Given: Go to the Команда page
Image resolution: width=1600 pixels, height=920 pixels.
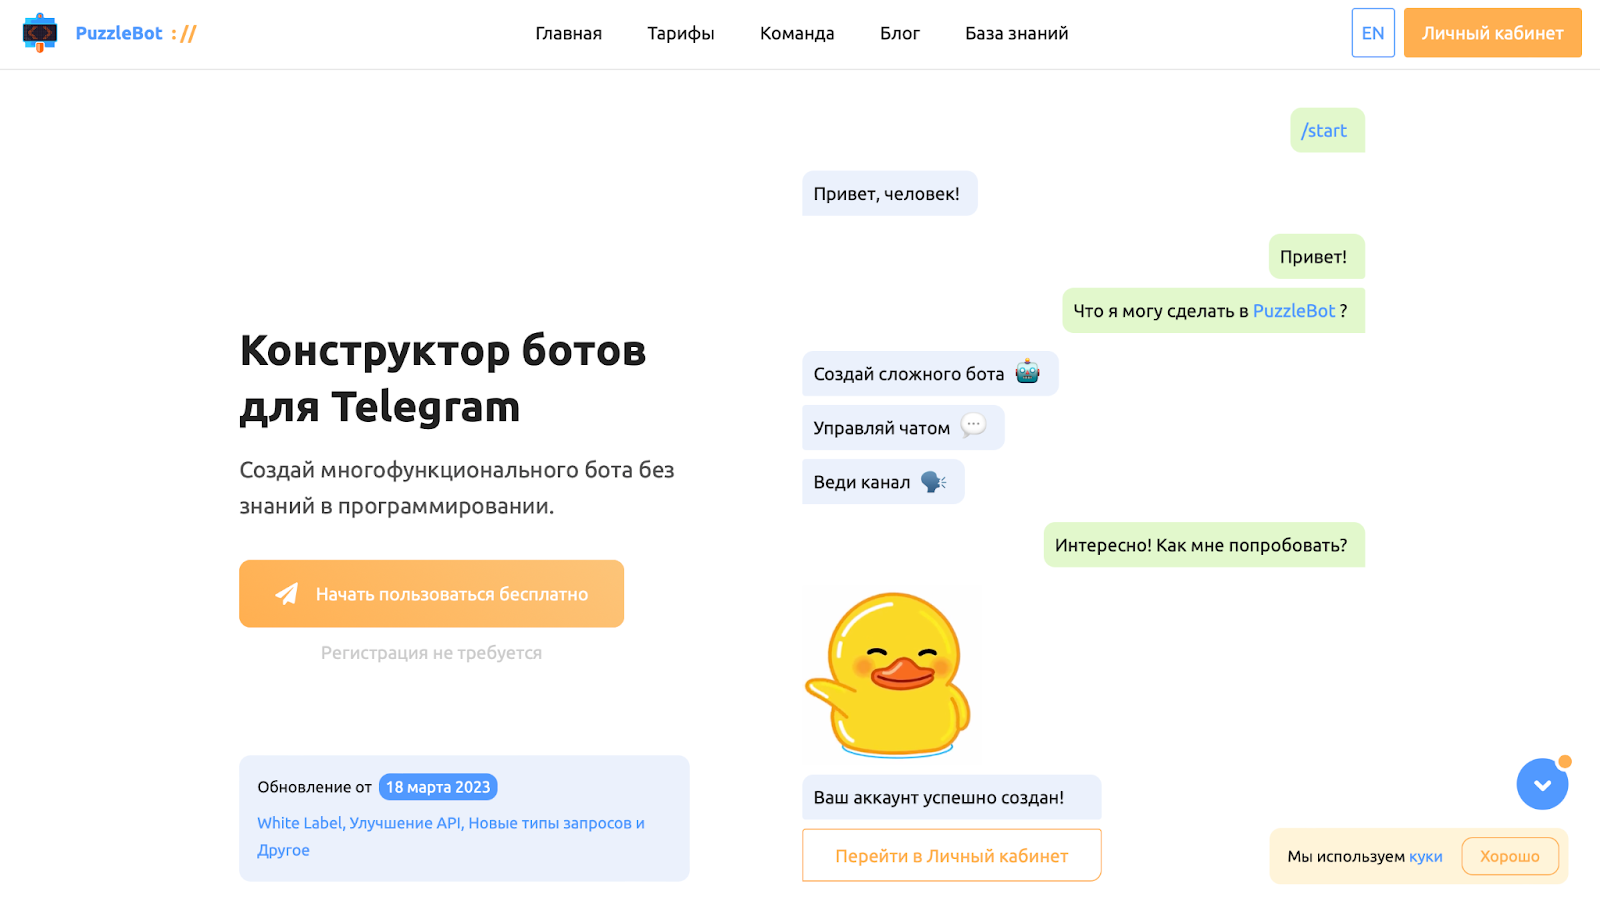Looking at the screenshot, I should click(797, 33).
